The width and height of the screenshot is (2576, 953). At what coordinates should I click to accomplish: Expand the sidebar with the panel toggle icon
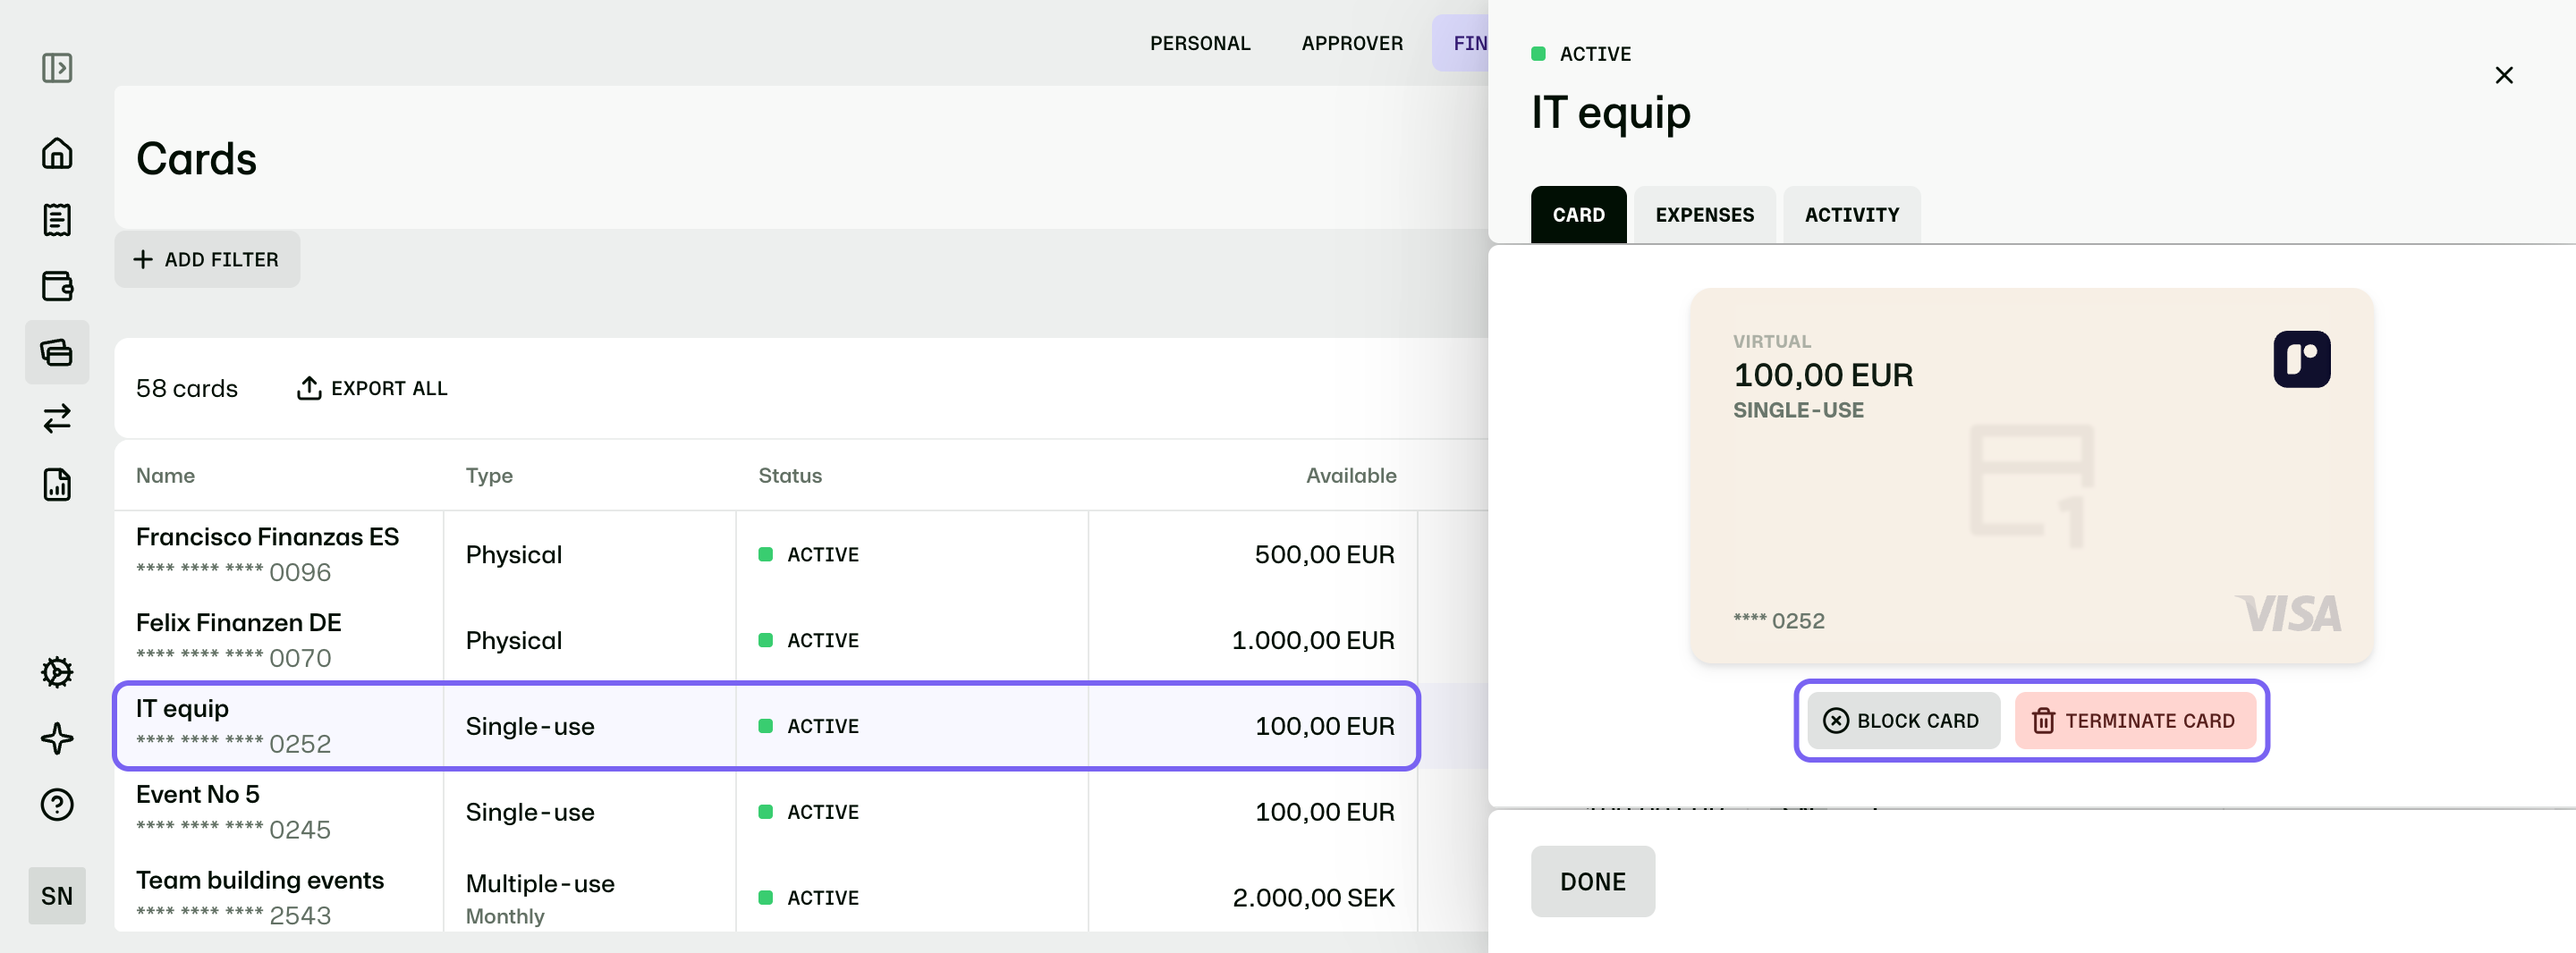57,68
